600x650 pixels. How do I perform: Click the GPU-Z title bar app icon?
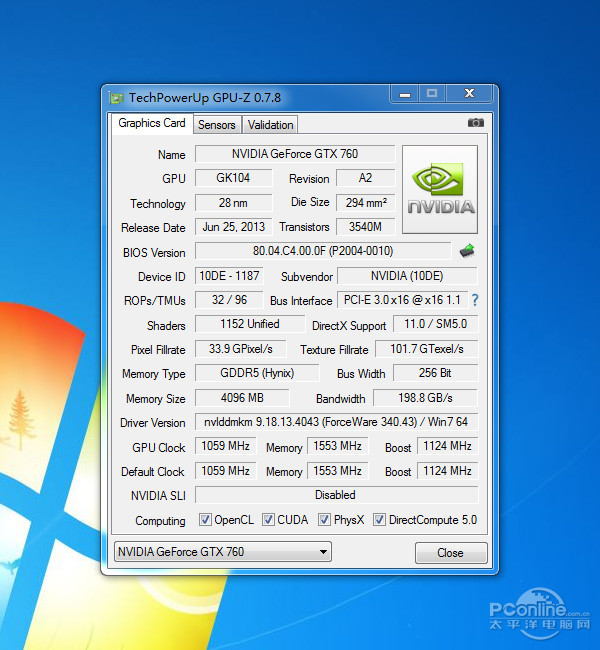pos(116,98)
